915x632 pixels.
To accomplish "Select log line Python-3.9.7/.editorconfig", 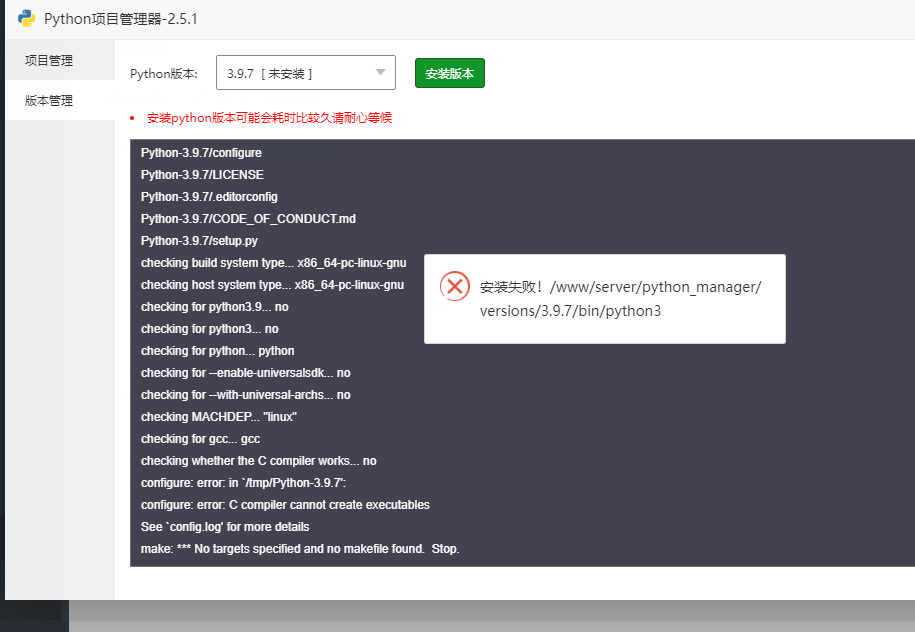I will point(209,197).
